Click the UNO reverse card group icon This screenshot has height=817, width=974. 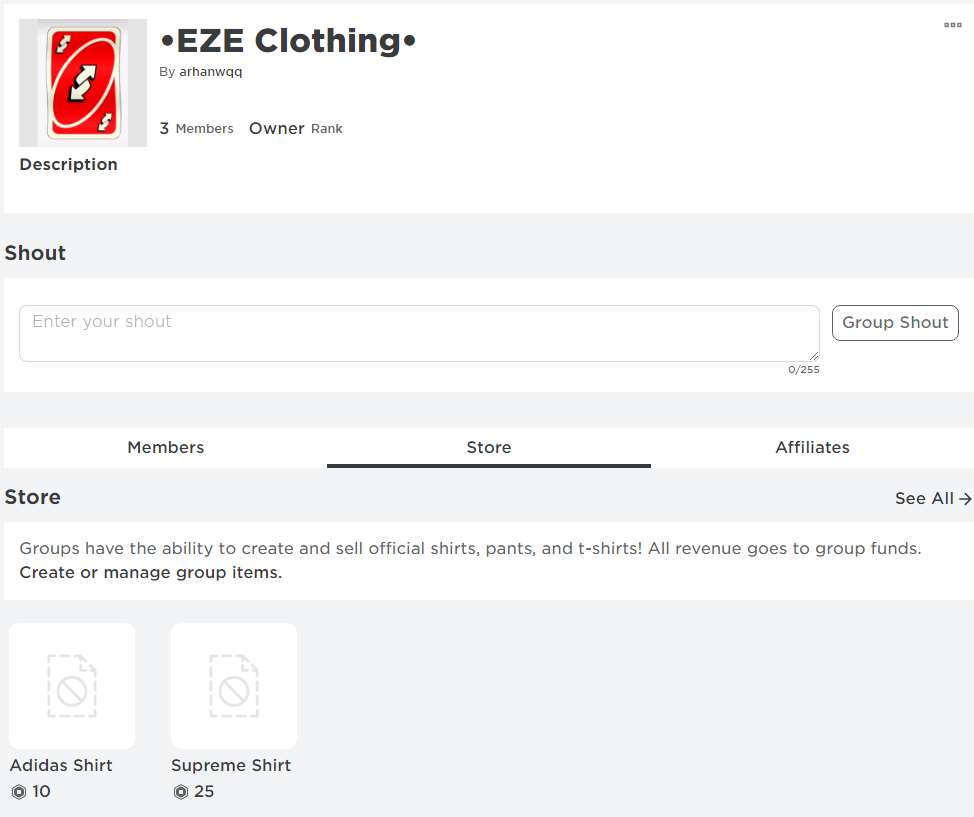click(83, 83)
